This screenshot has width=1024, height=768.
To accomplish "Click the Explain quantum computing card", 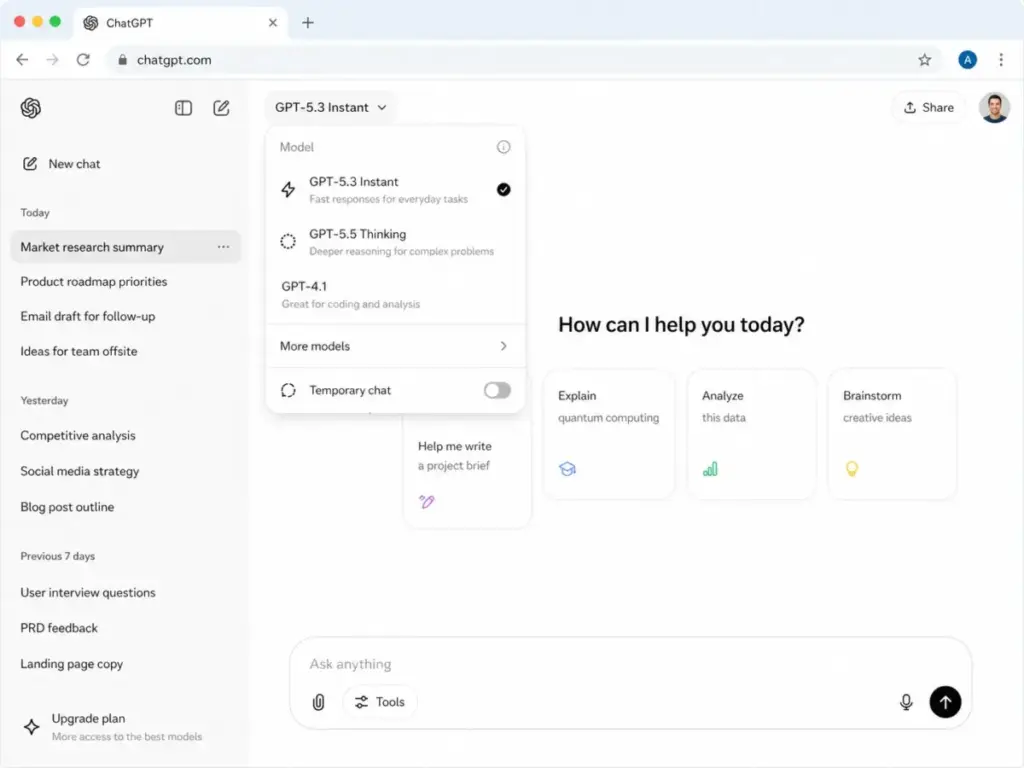I will pyautogui.click(x=609, y=435).
